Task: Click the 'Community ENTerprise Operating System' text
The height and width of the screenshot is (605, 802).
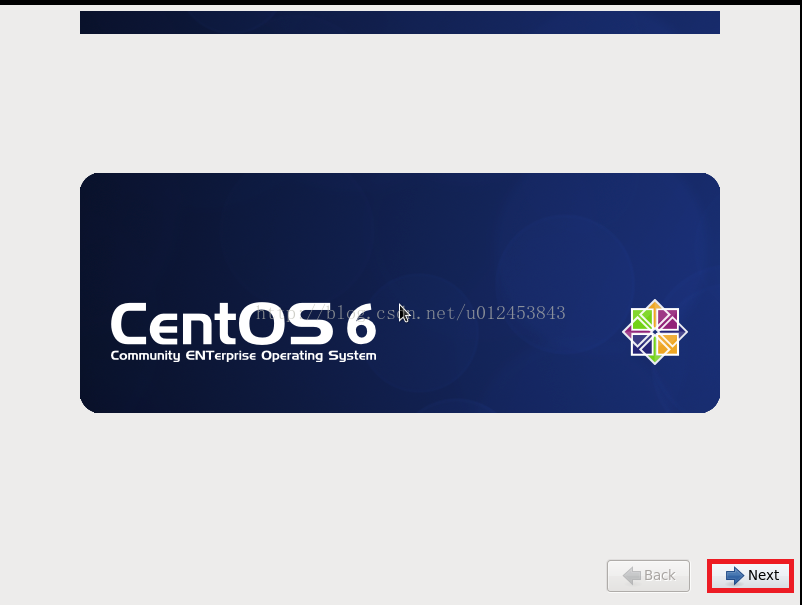Action: pyautogui.click(x=243, y=356)
